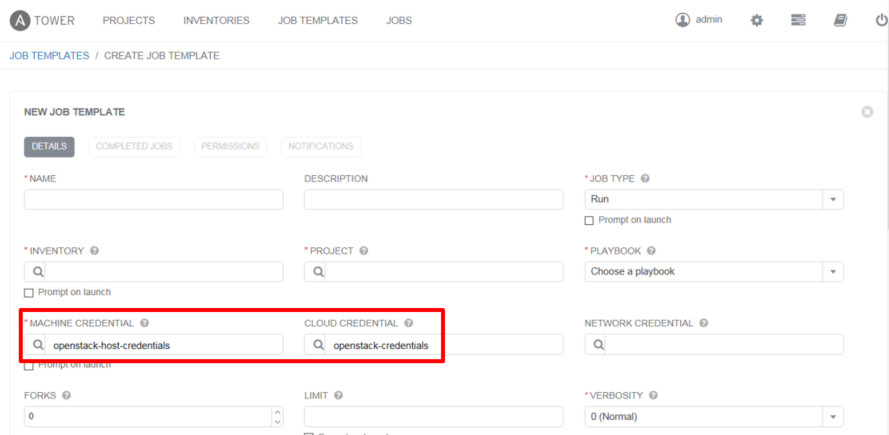
Task: Show help for Cloud Credential
Action: click(x=408, y=323)
